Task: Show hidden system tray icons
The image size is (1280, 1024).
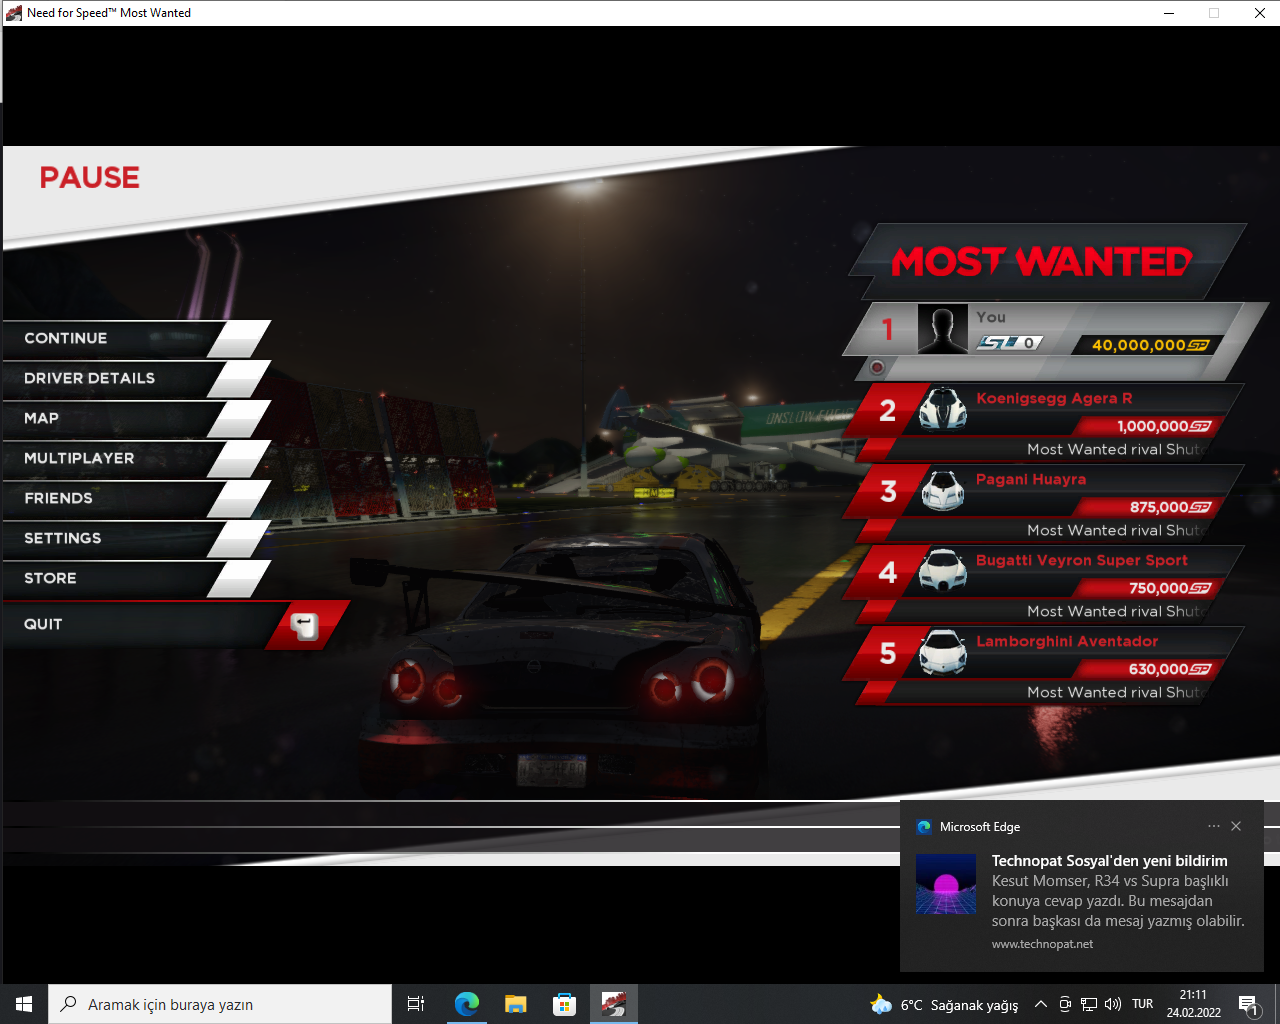Action: coord(1041,1004)
